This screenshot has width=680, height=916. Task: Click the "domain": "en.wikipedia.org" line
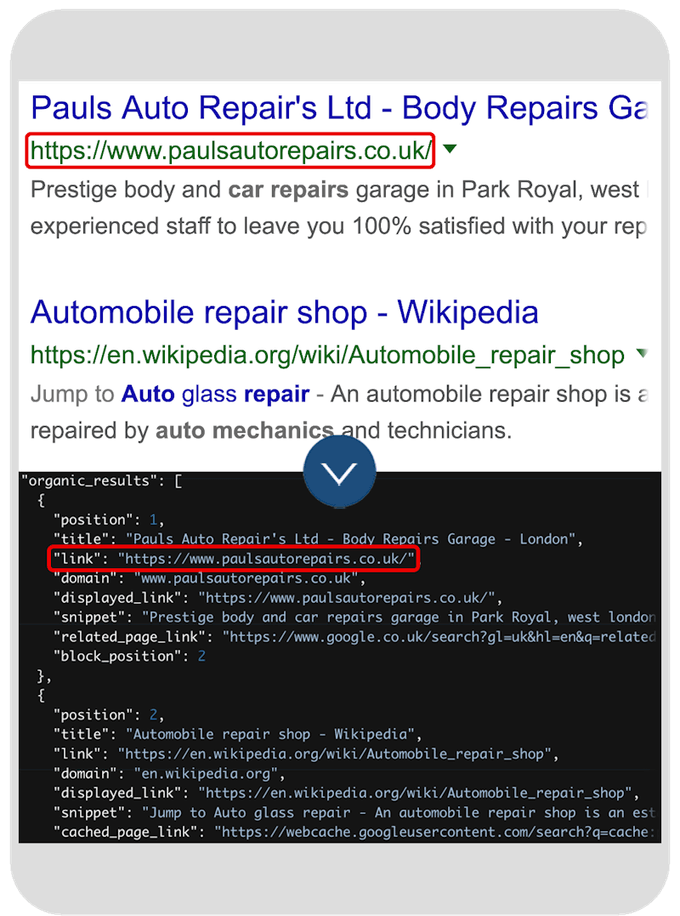(169, 773)
